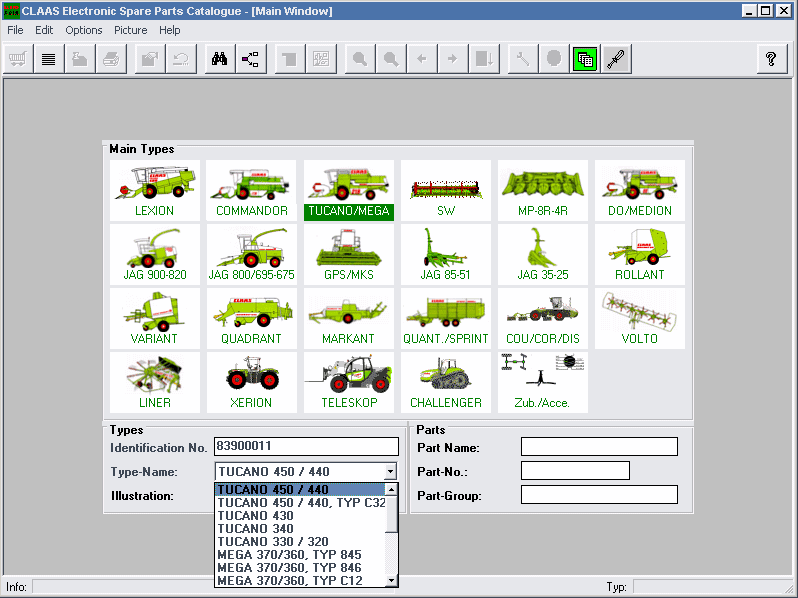This screenshot has width=798, height=598.
Task: Choose MEGA 370/360, TYP 846 option
Action: (300, 568)
